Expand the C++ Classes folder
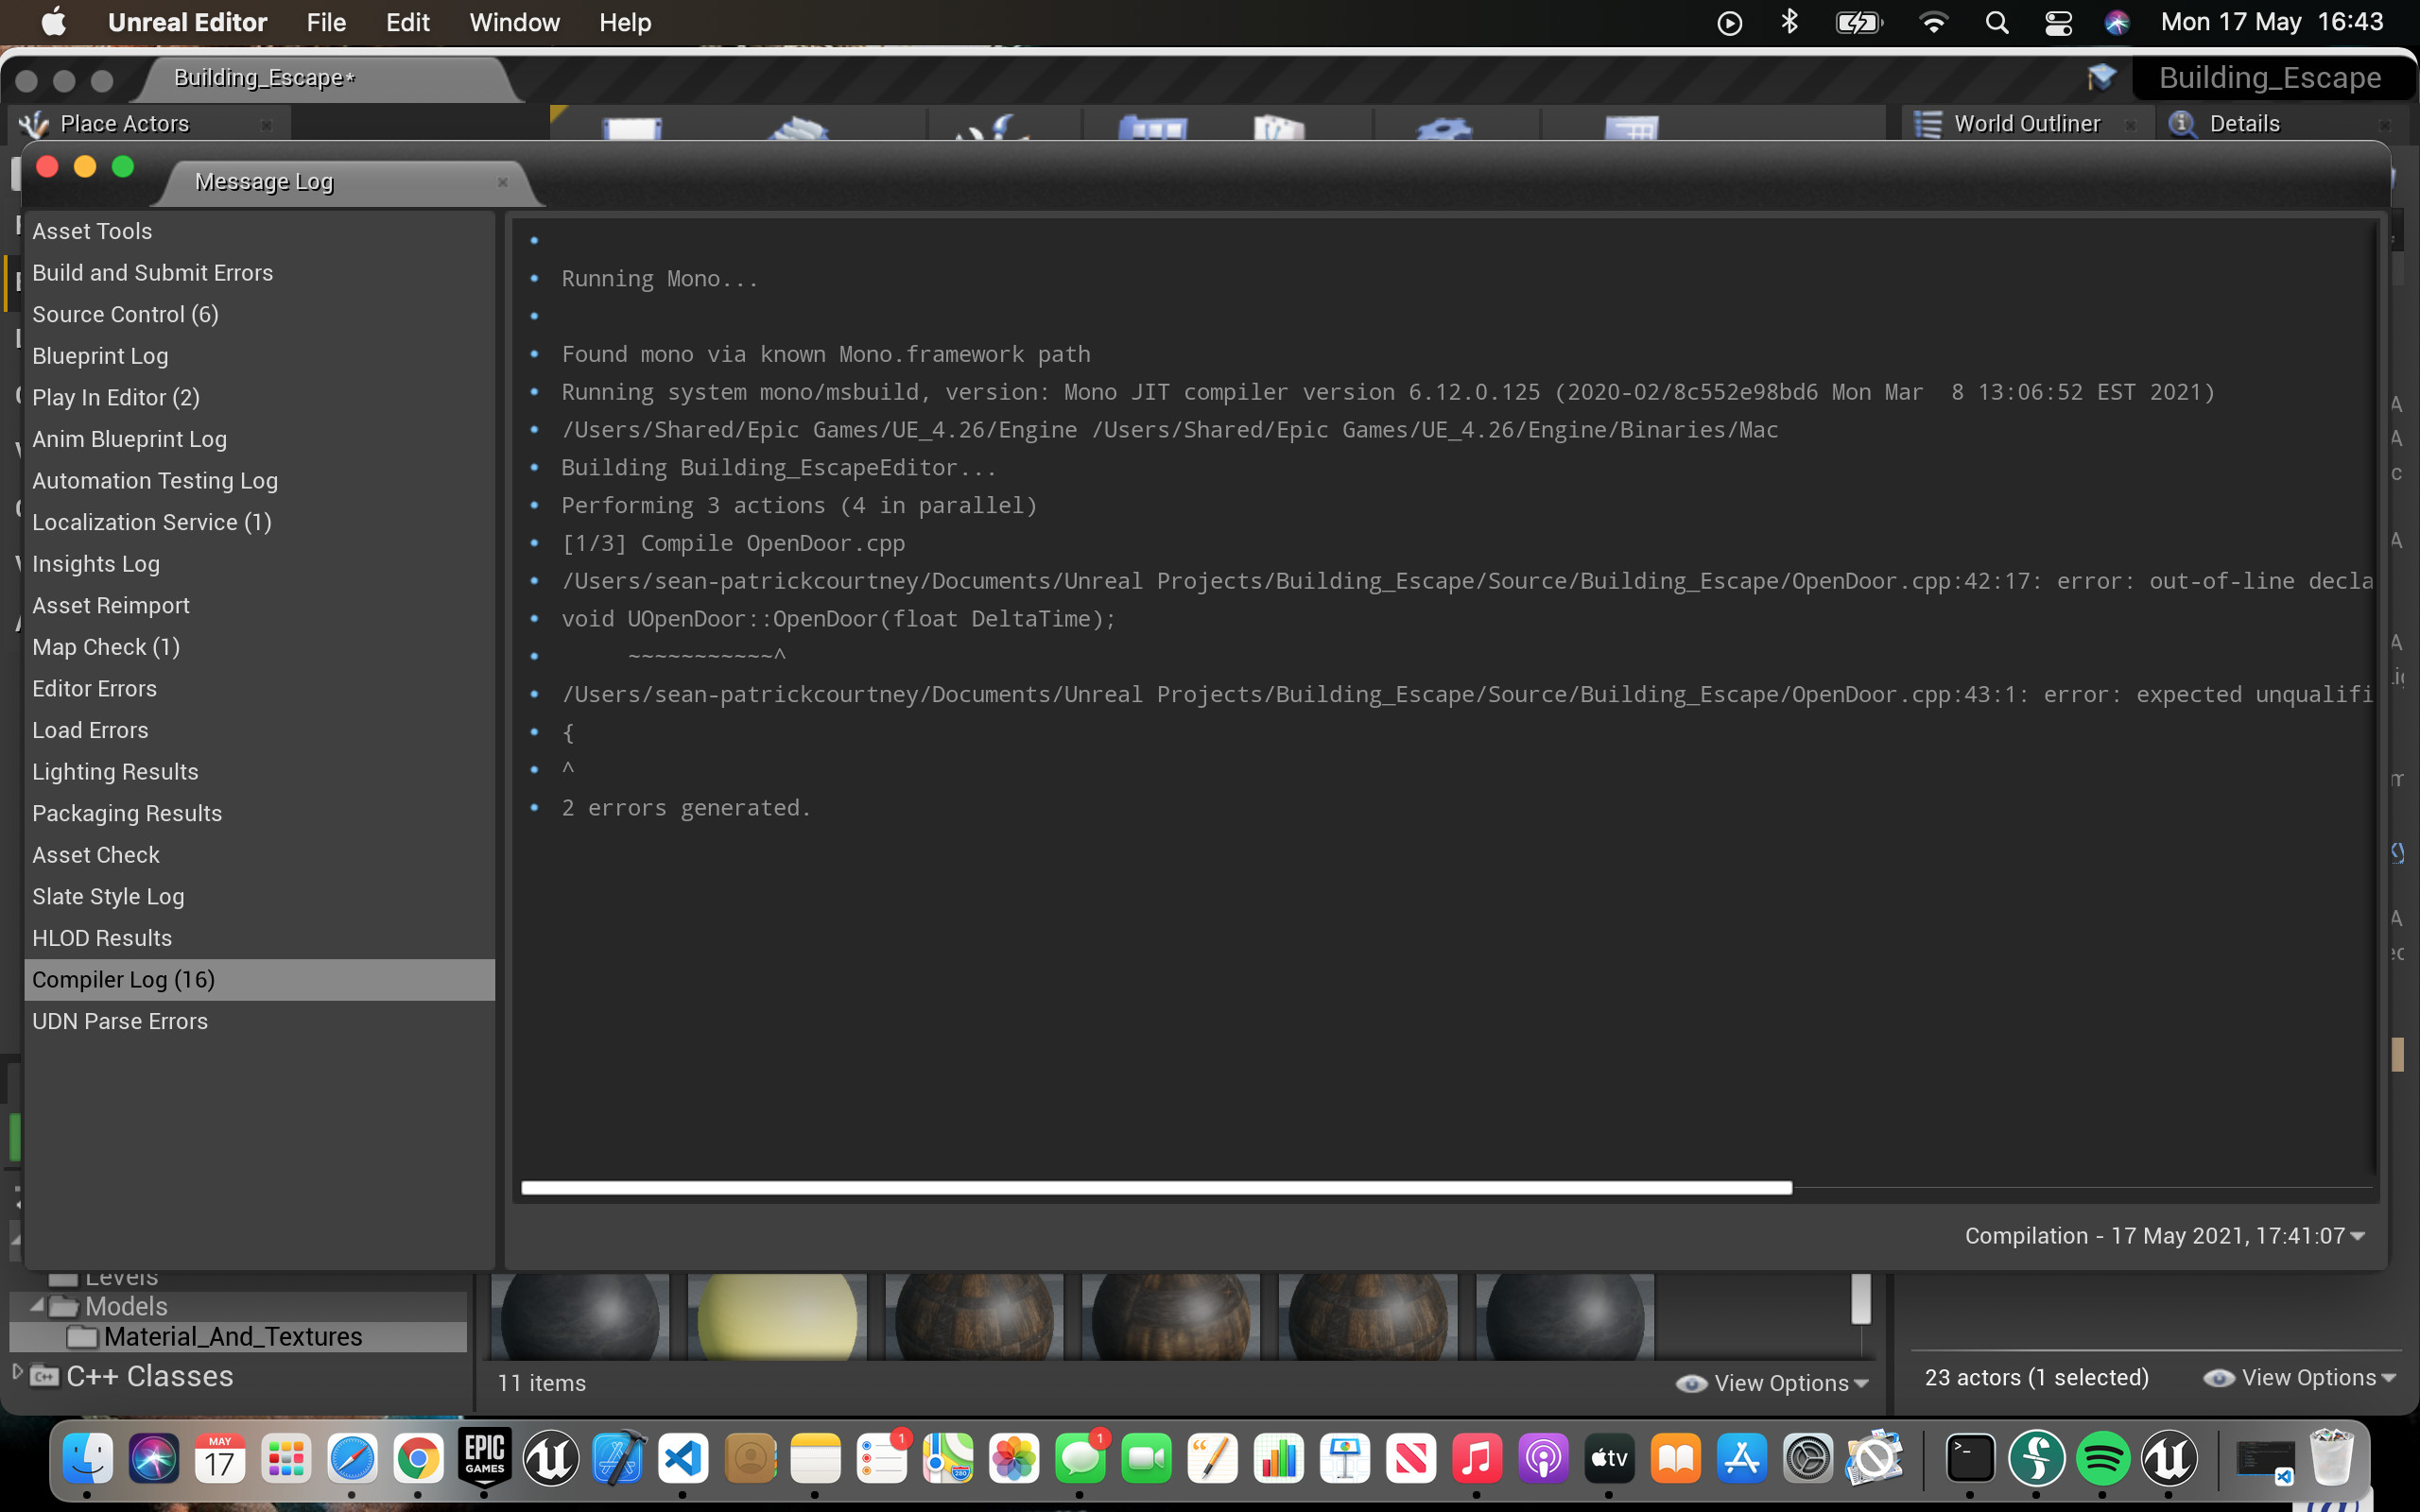 pyautogui.click(x=16, y=1373)
